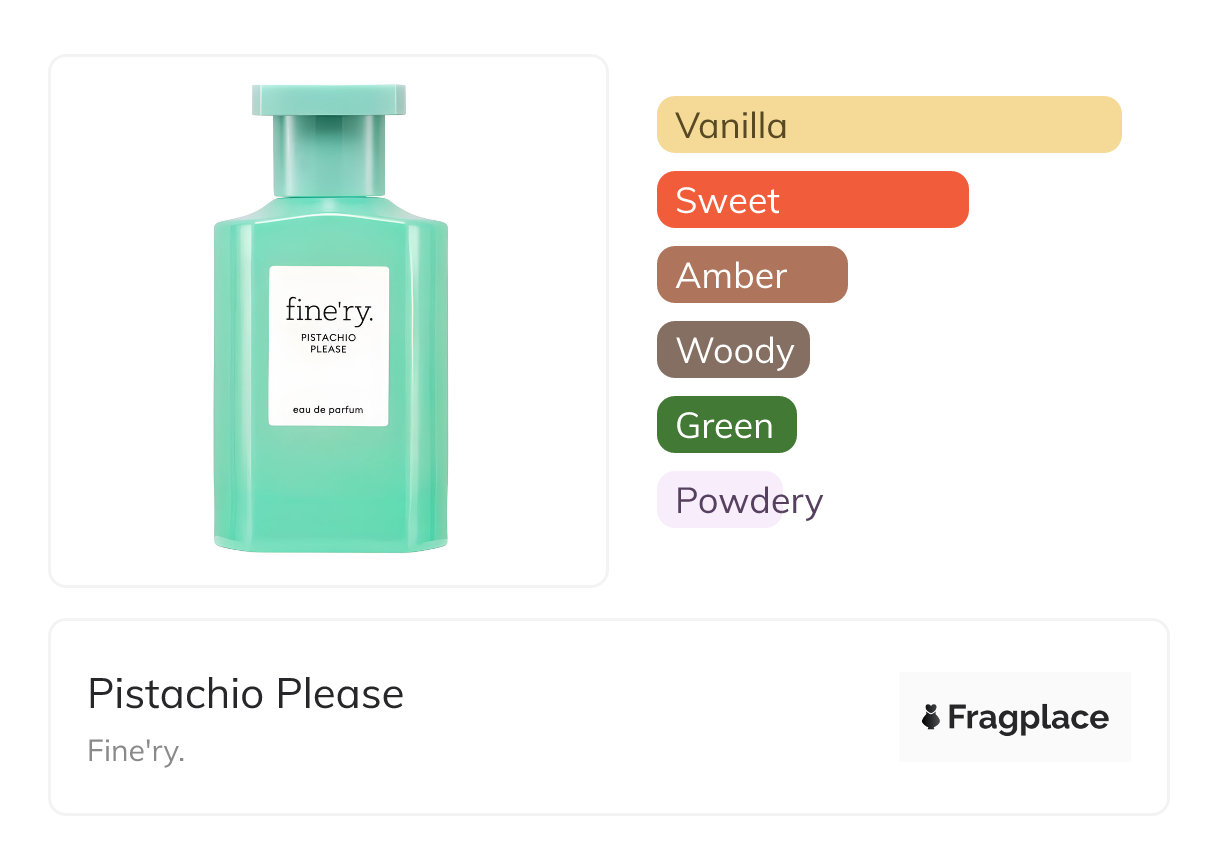Viewport: 1218px width, 864px height.
Task: Click the Fragplace wordmark text
Action: 1028,717
